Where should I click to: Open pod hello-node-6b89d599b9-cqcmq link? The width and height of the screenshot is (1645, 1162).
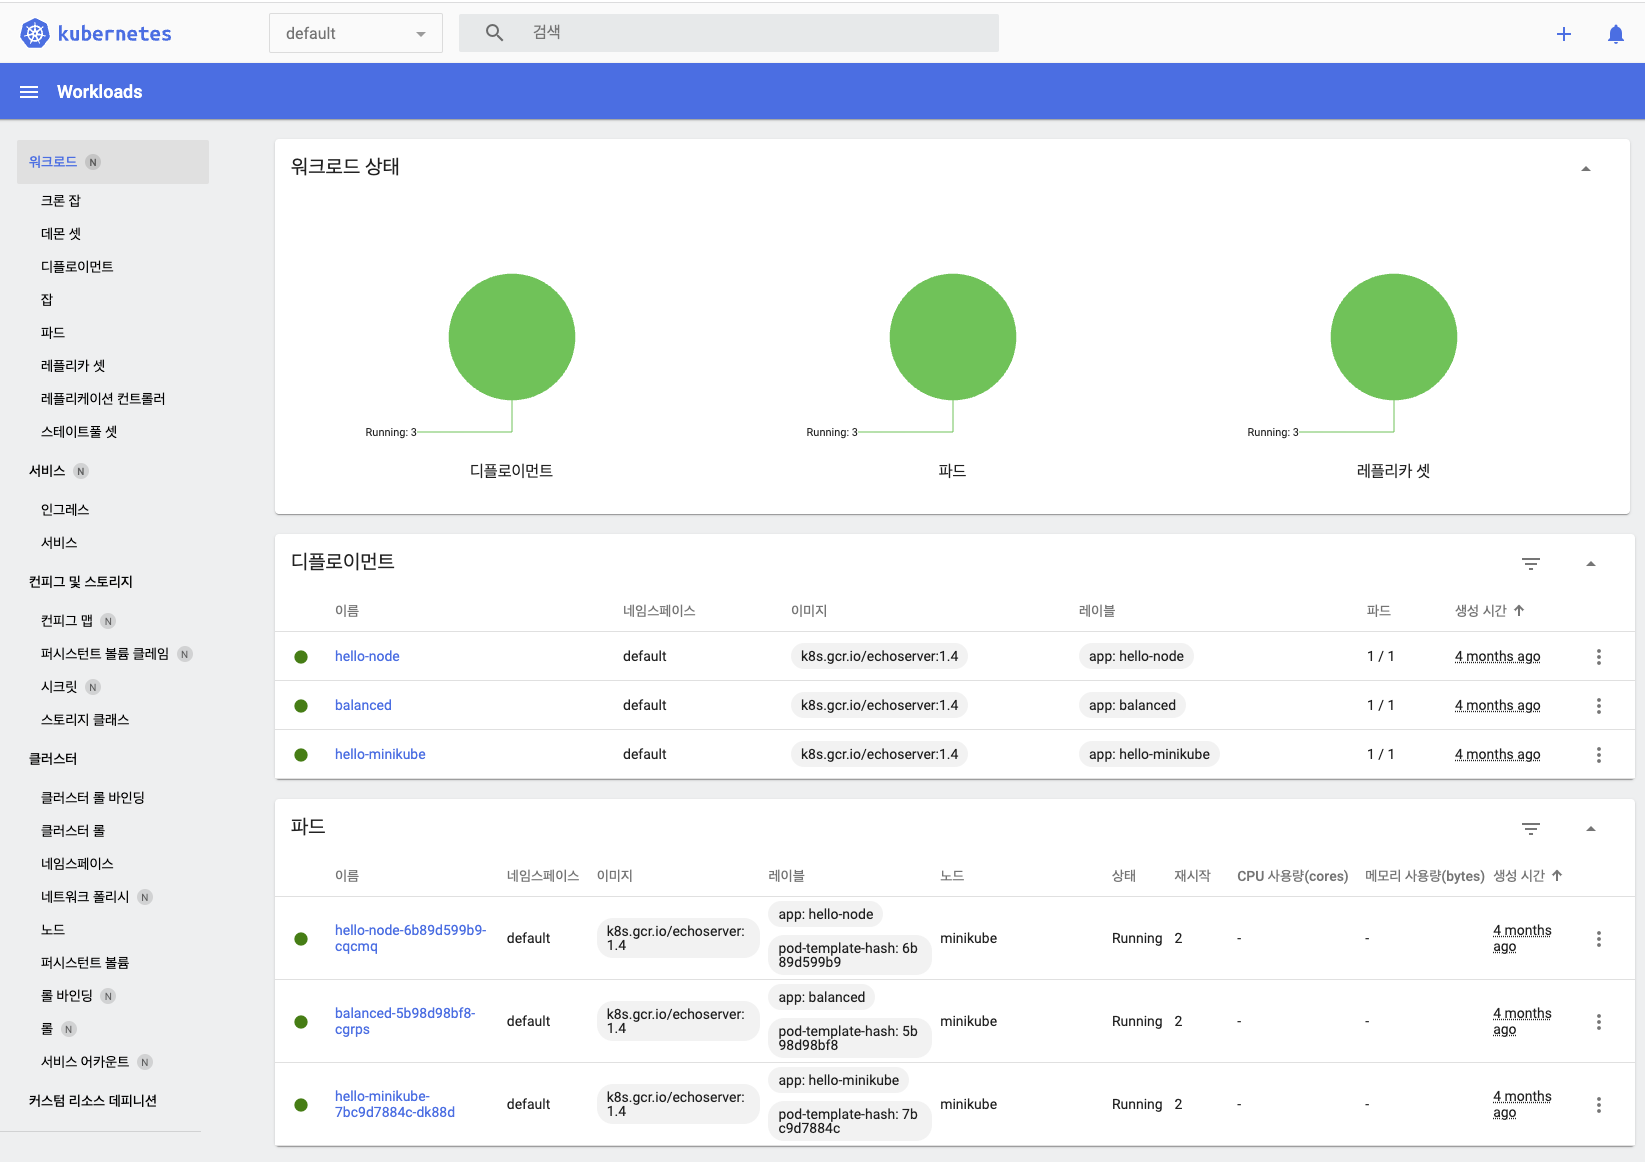[x=410, y=938]
